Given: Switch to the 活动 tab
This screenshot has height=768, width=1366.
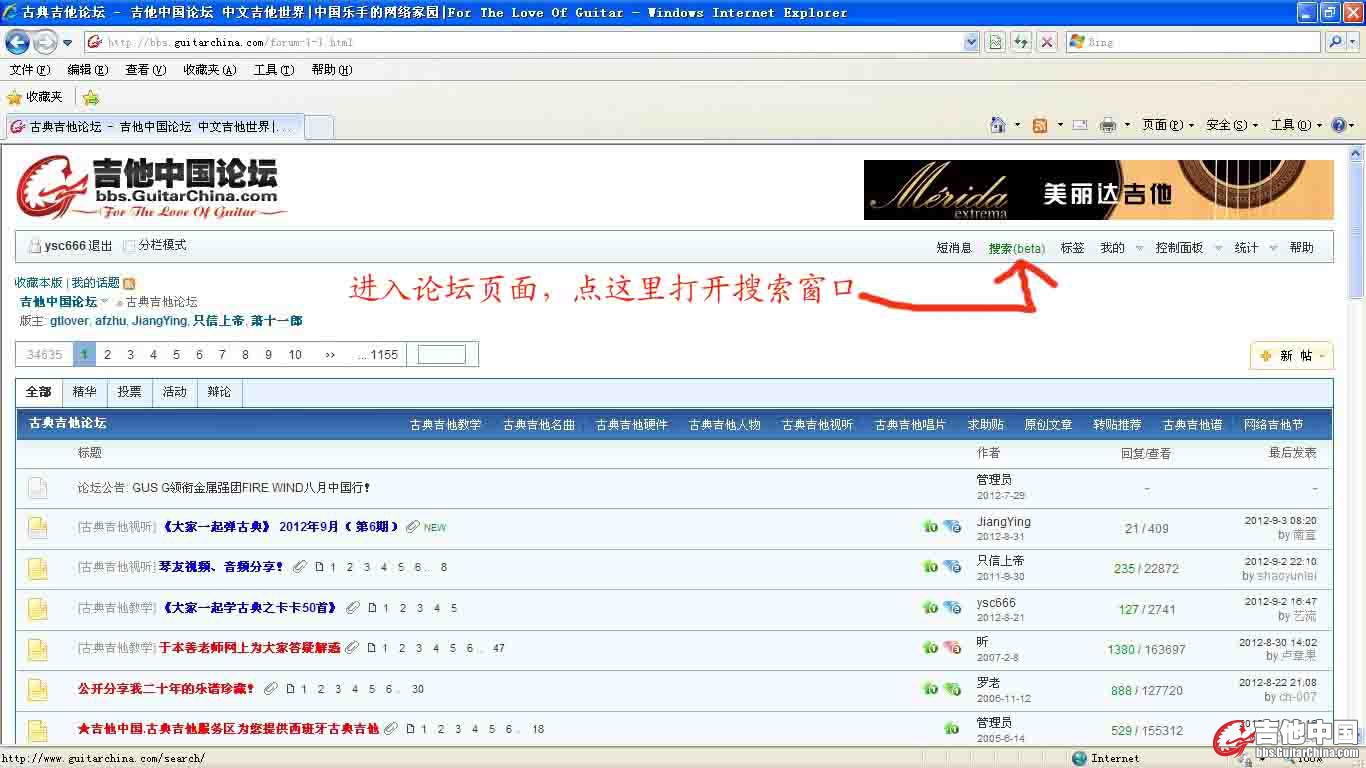Looking at the screenshot, I should pos(175,392).
